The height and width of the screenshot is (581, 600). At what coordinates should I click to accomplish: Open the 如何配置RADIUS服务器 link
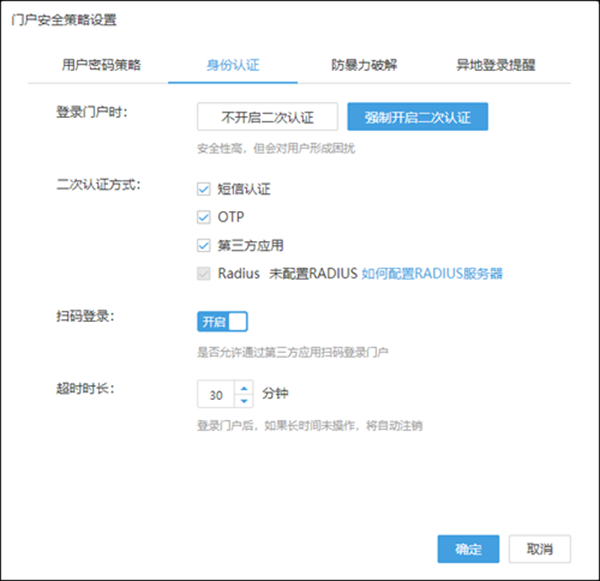click(x=432, y=272)
